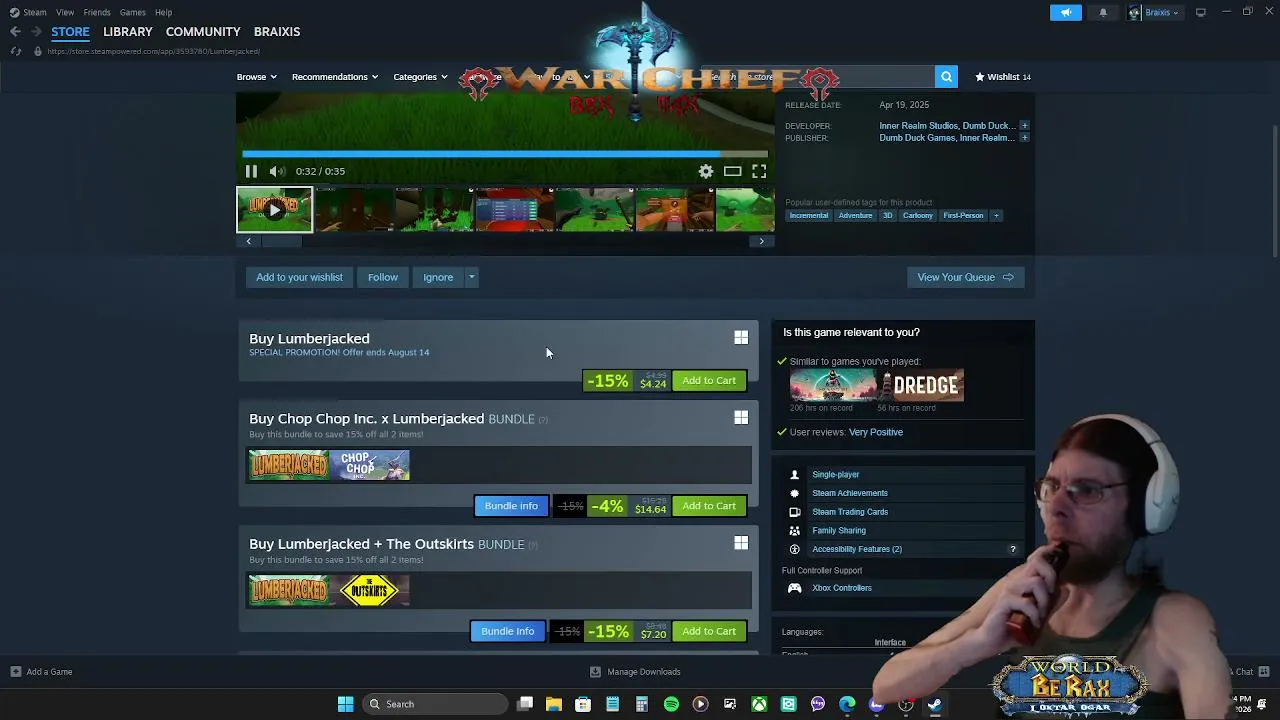Open the Single-player feature link

pos(836,475)
